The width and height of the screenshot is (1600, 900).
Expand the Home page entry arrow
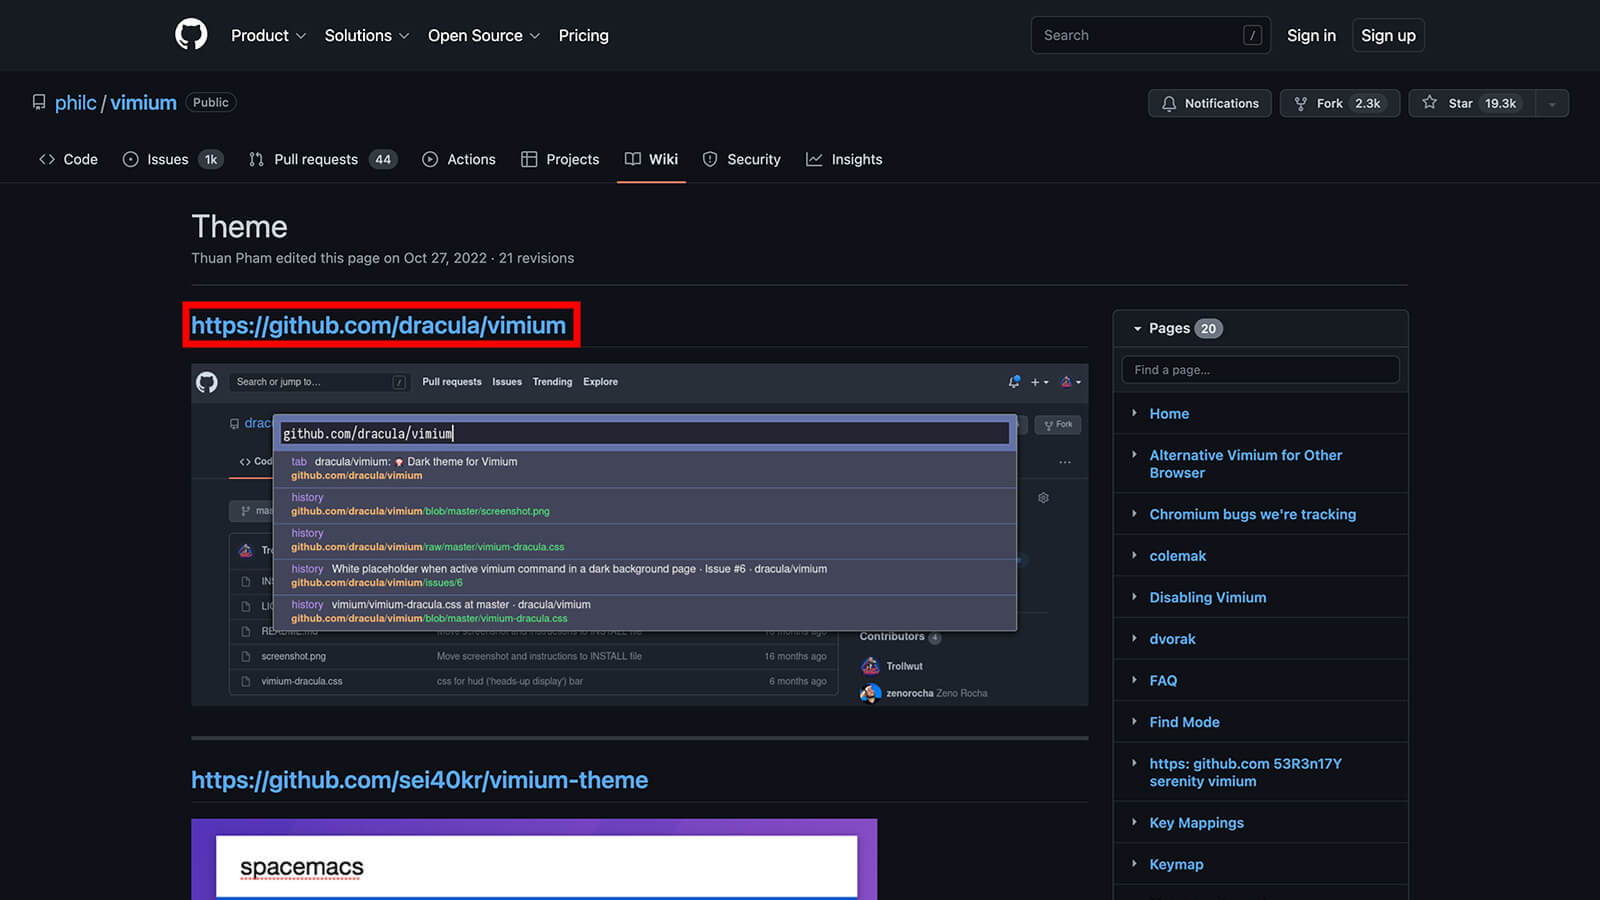1134,413
